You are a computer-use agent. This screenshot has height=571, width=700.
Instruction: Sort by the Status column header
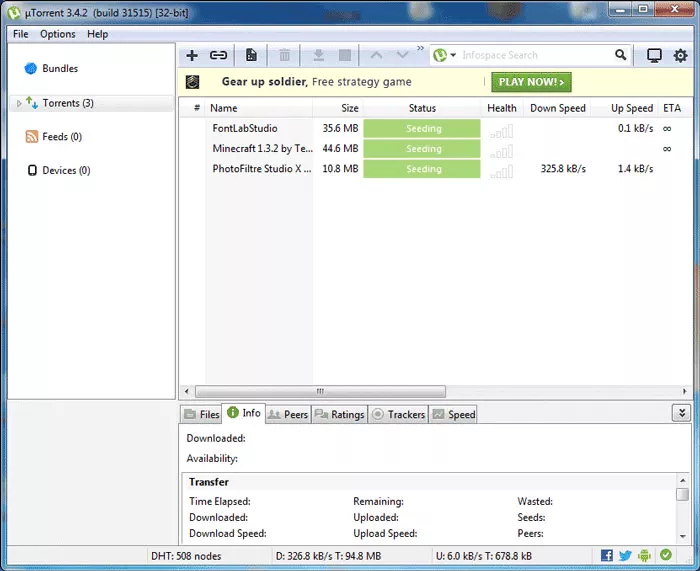coord(422,108)
